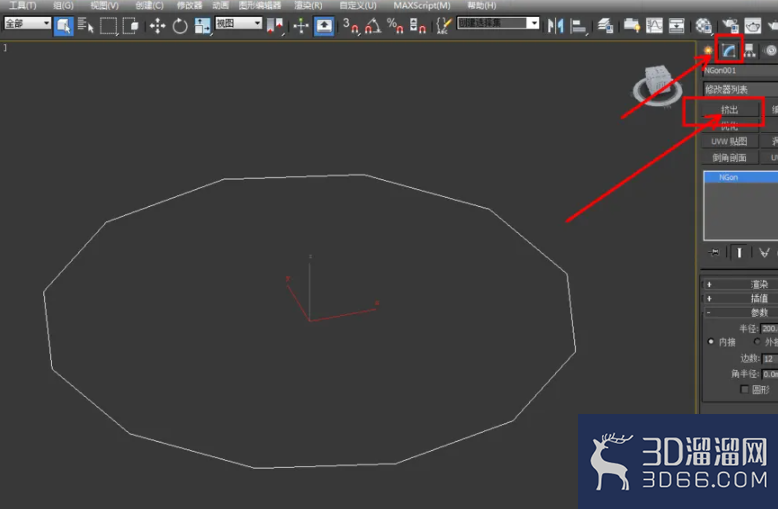
Task: Click 角半径 corner radius field
Action: [x=769, y=374]
